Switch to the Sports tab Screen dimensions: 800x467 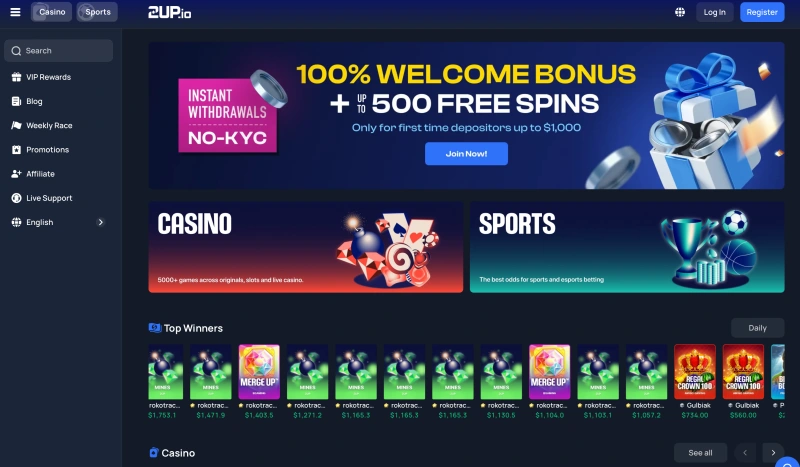click(97, 12)
